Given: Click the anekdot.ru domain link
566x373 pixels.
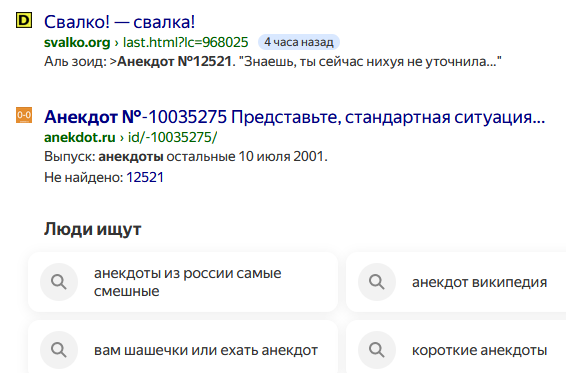Looking at the screenshot, I should click(80, 138).
